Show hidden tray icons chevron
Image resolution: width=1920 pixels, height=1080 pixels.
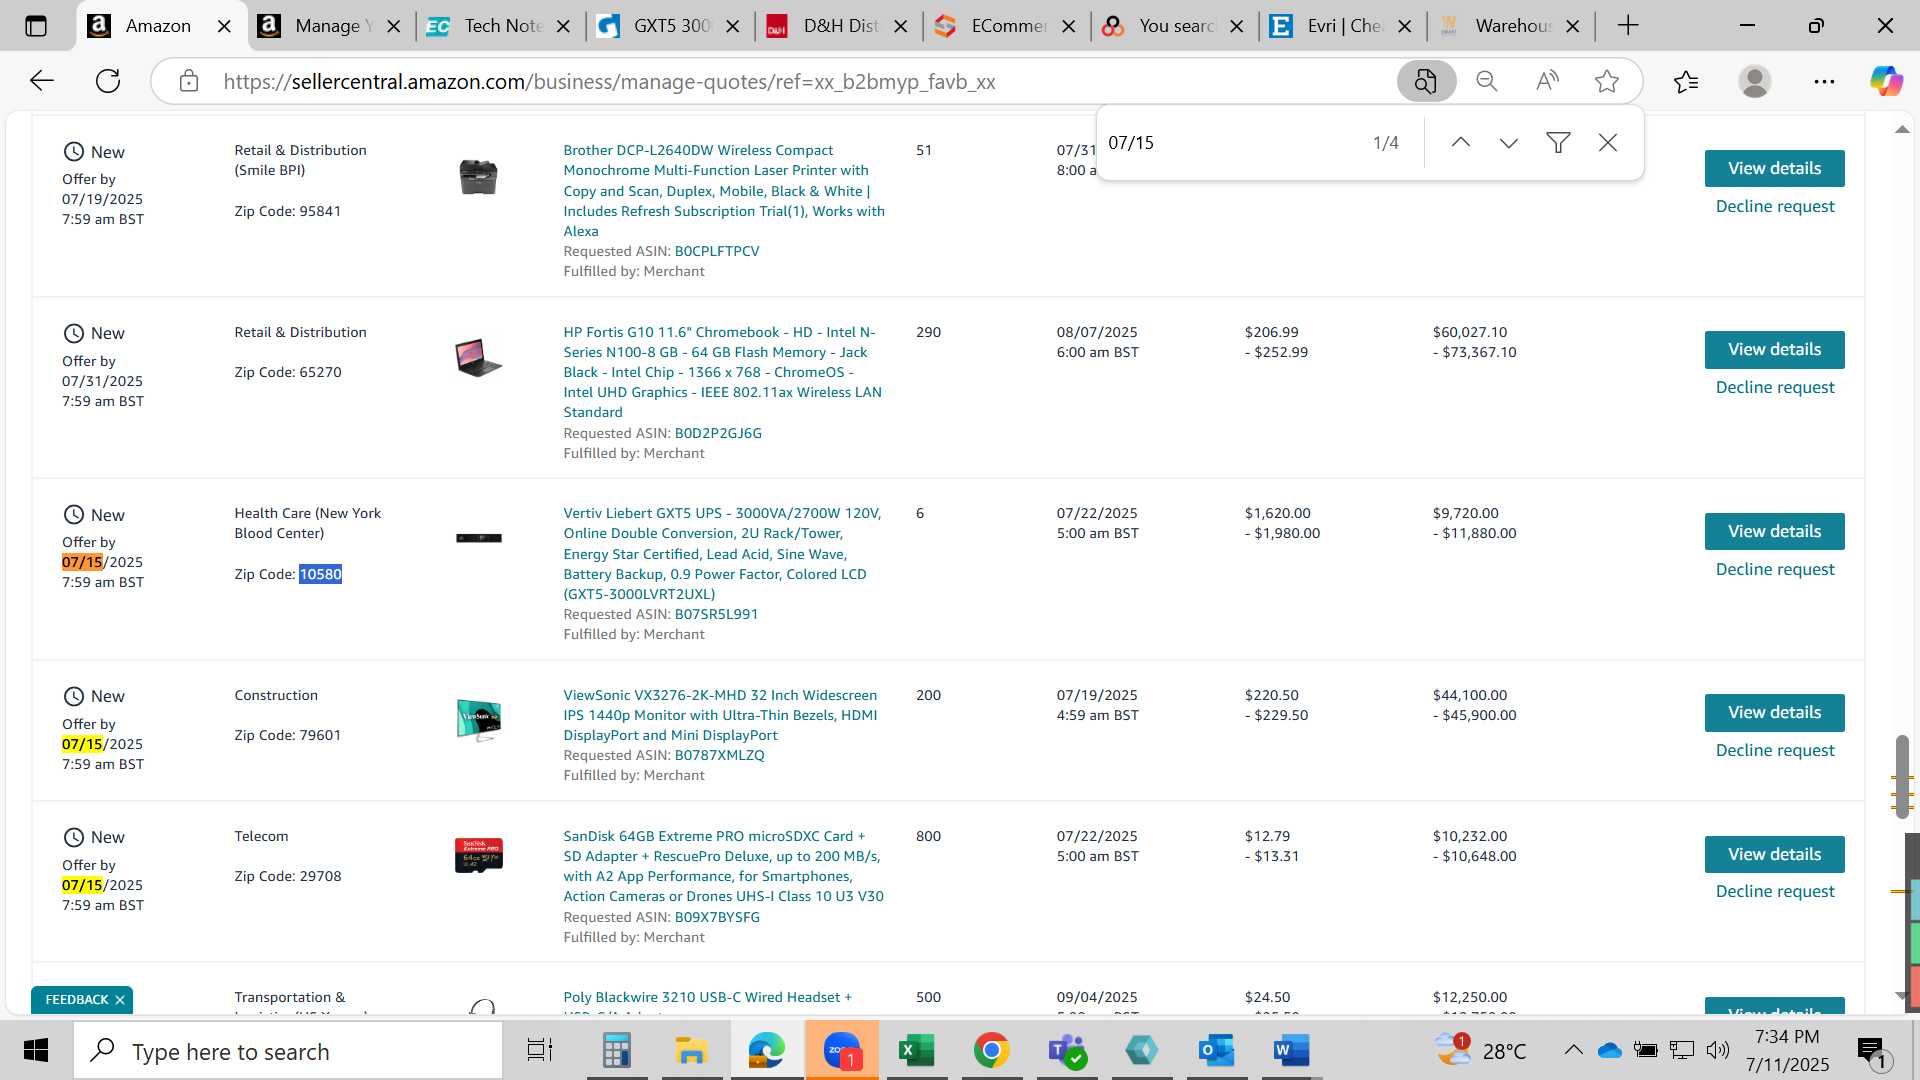click(x=1573, y=1050)
